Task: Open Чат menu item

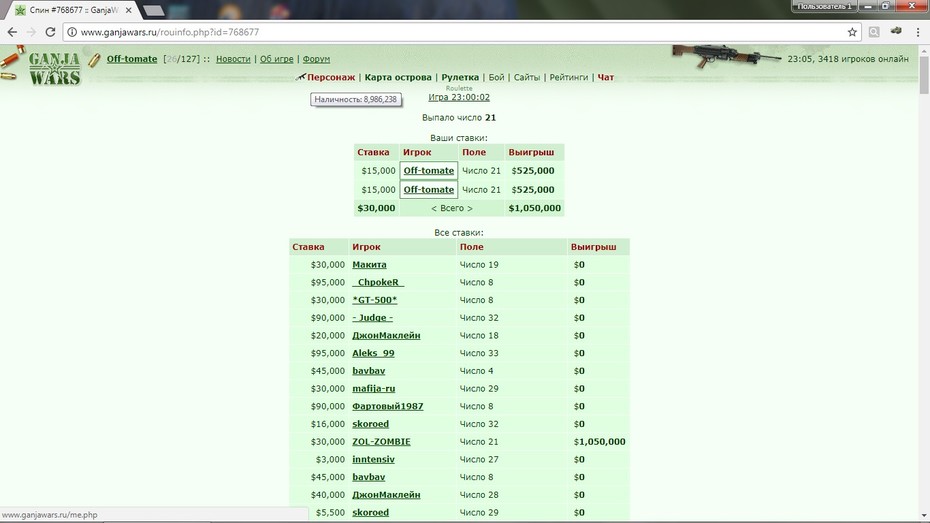Action: coord(606,77)
